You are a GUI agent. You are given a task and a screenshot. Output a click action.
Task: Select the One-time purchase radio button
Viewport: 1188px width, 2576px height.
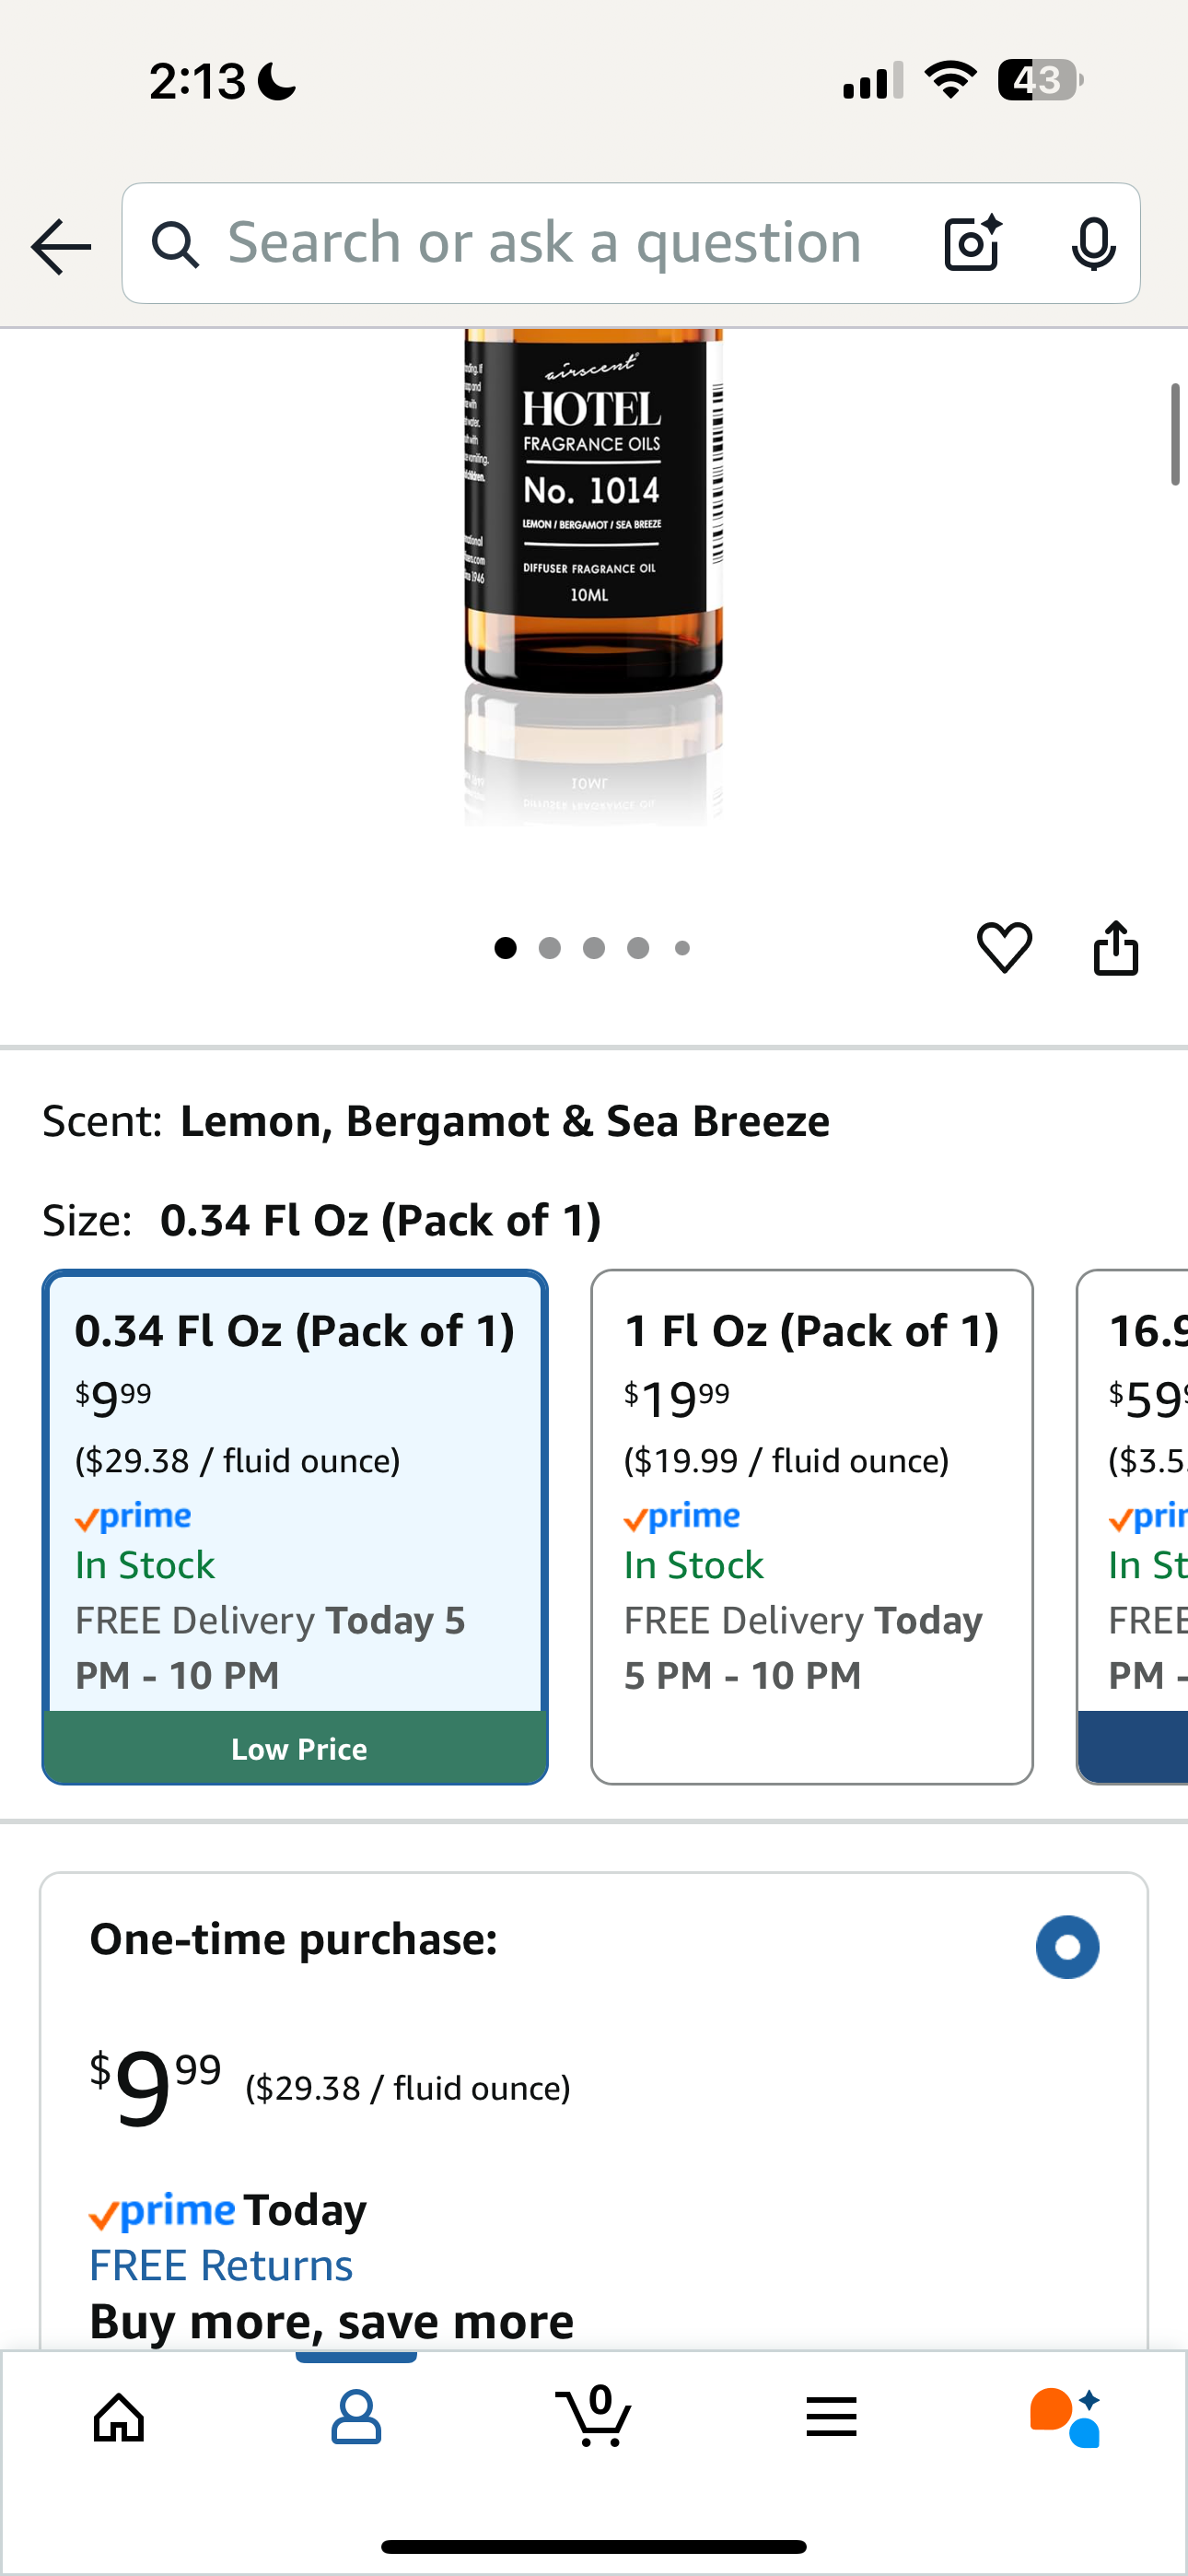[1067, 1947]
